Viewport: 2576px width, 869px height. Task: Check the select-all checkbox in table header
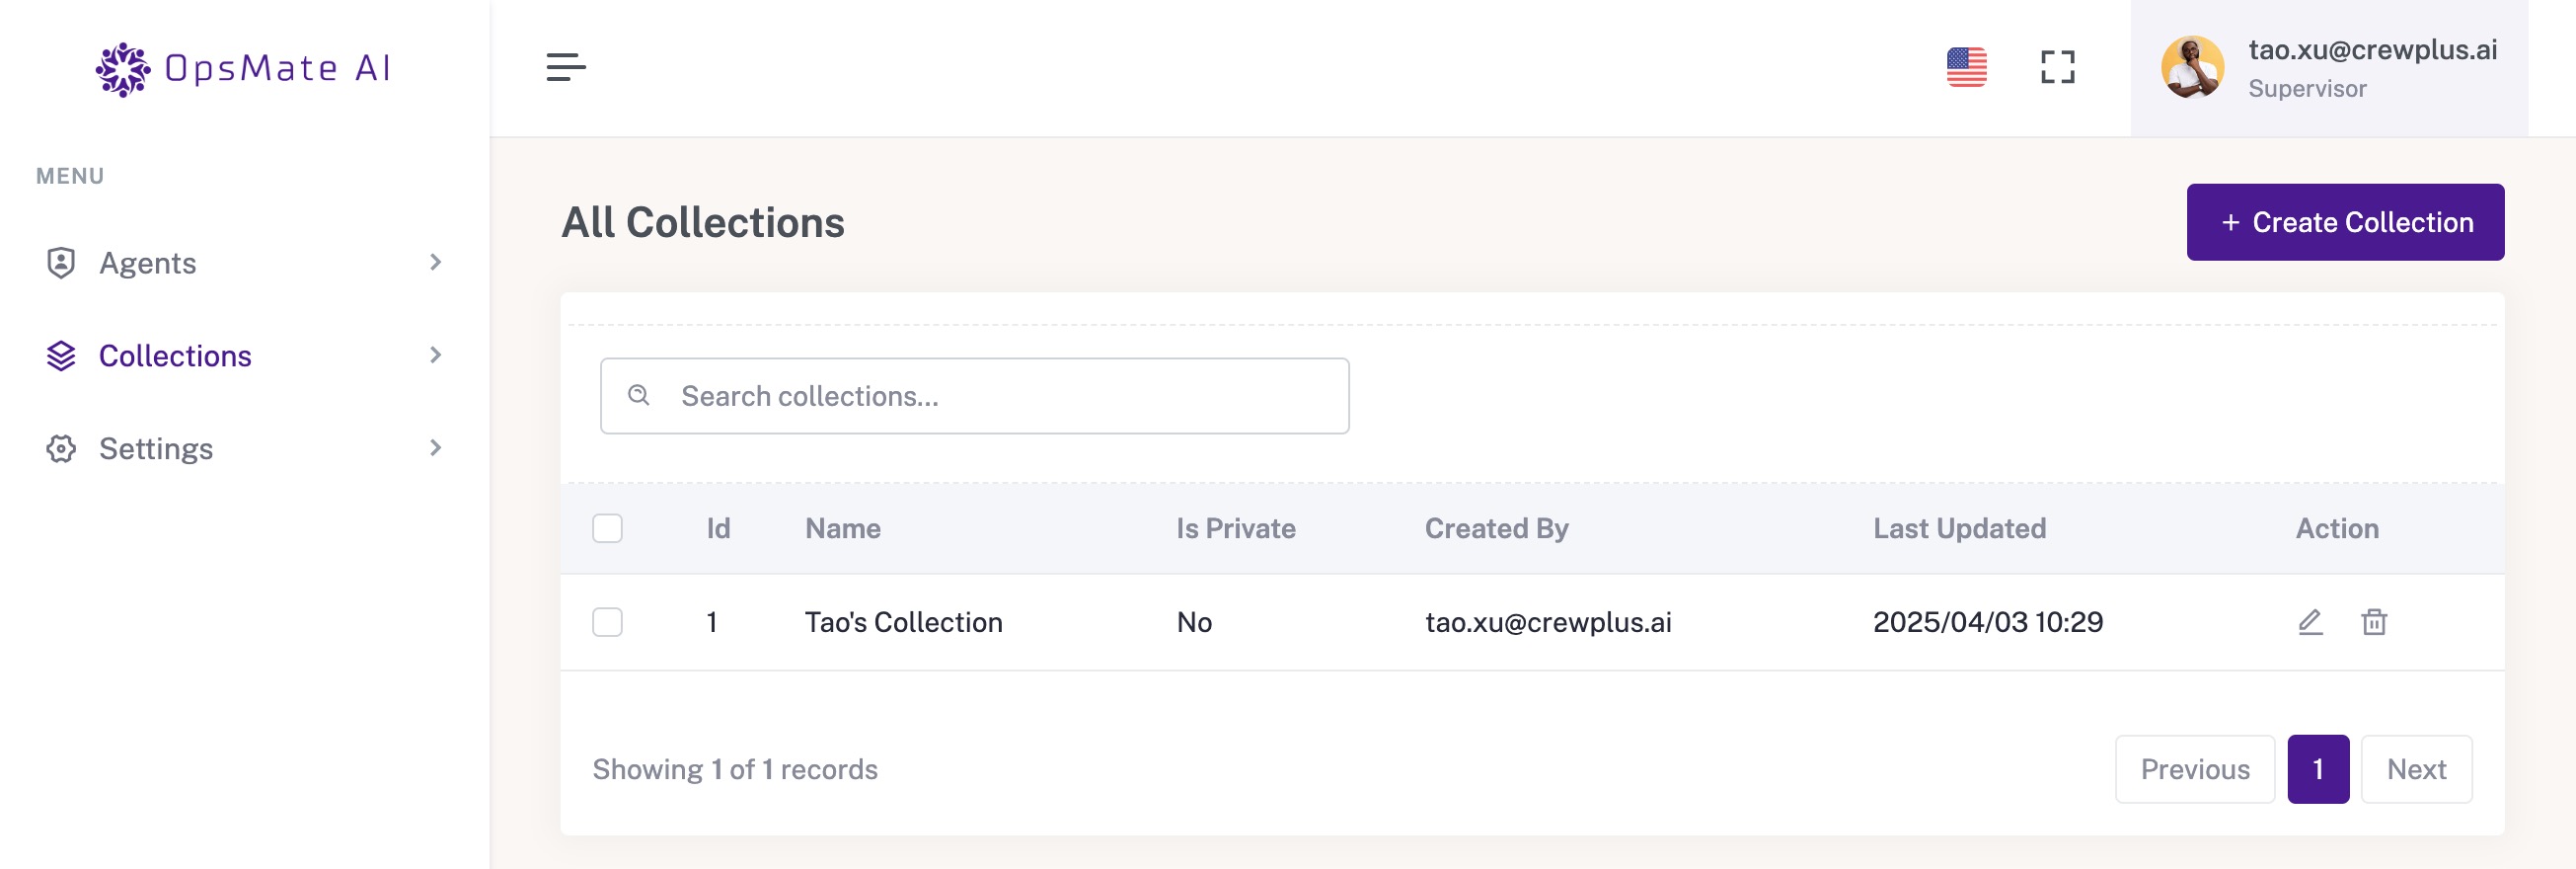[x=607, y=528]
